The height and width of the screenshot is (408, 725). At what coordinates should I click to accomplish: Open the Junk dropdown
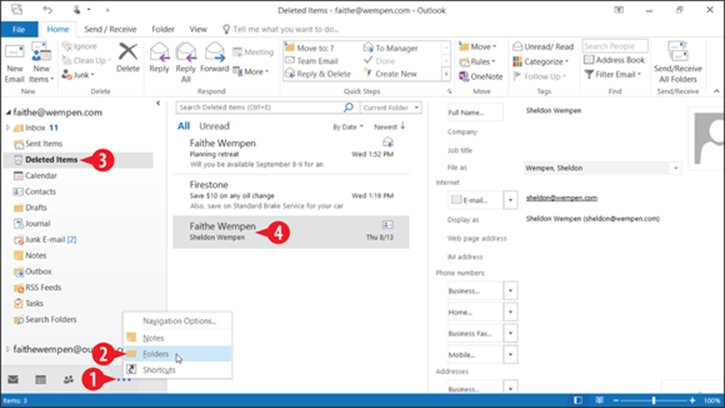point(78,74)
